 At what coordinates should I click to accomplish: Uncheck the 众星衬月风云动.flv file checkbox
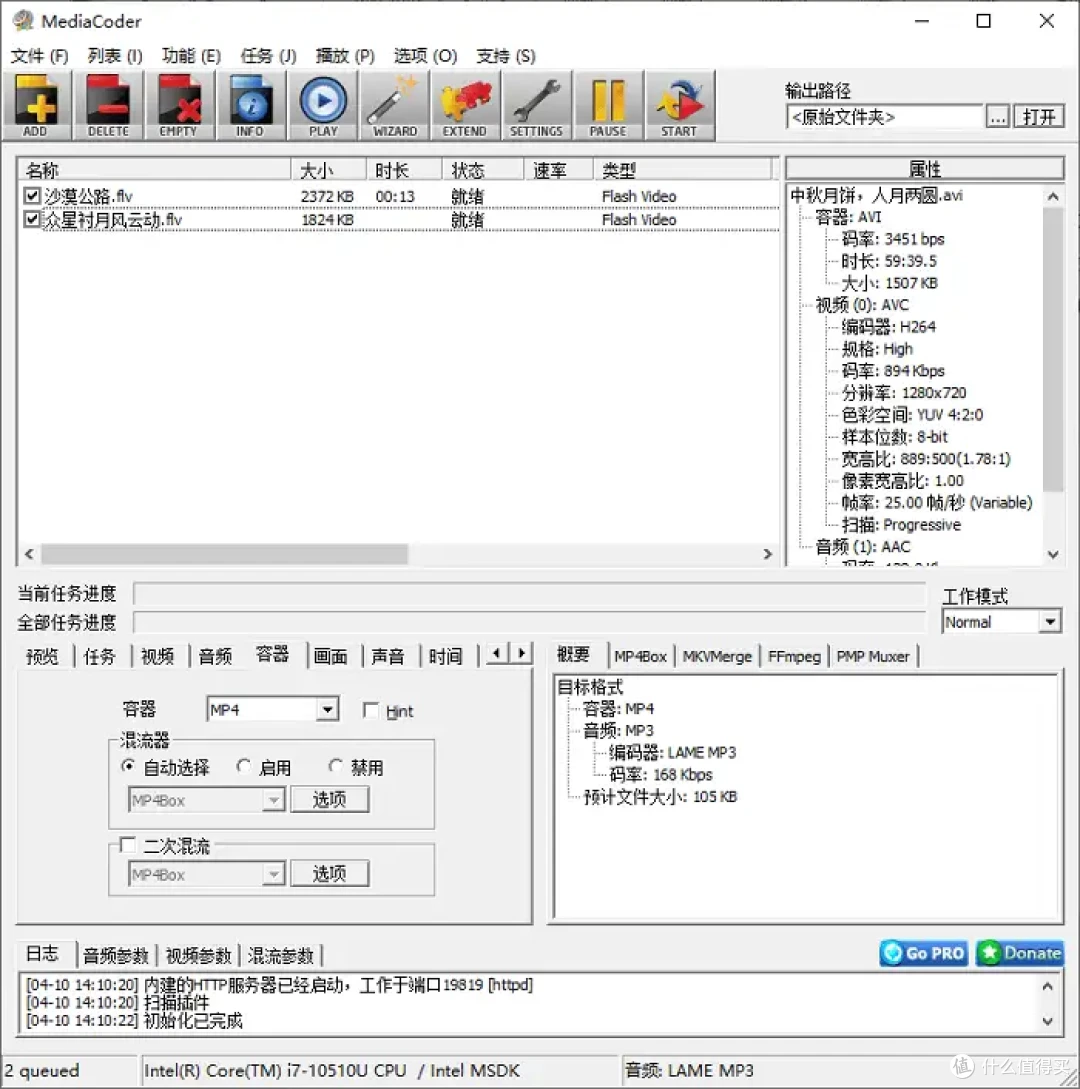coord(31,219)
